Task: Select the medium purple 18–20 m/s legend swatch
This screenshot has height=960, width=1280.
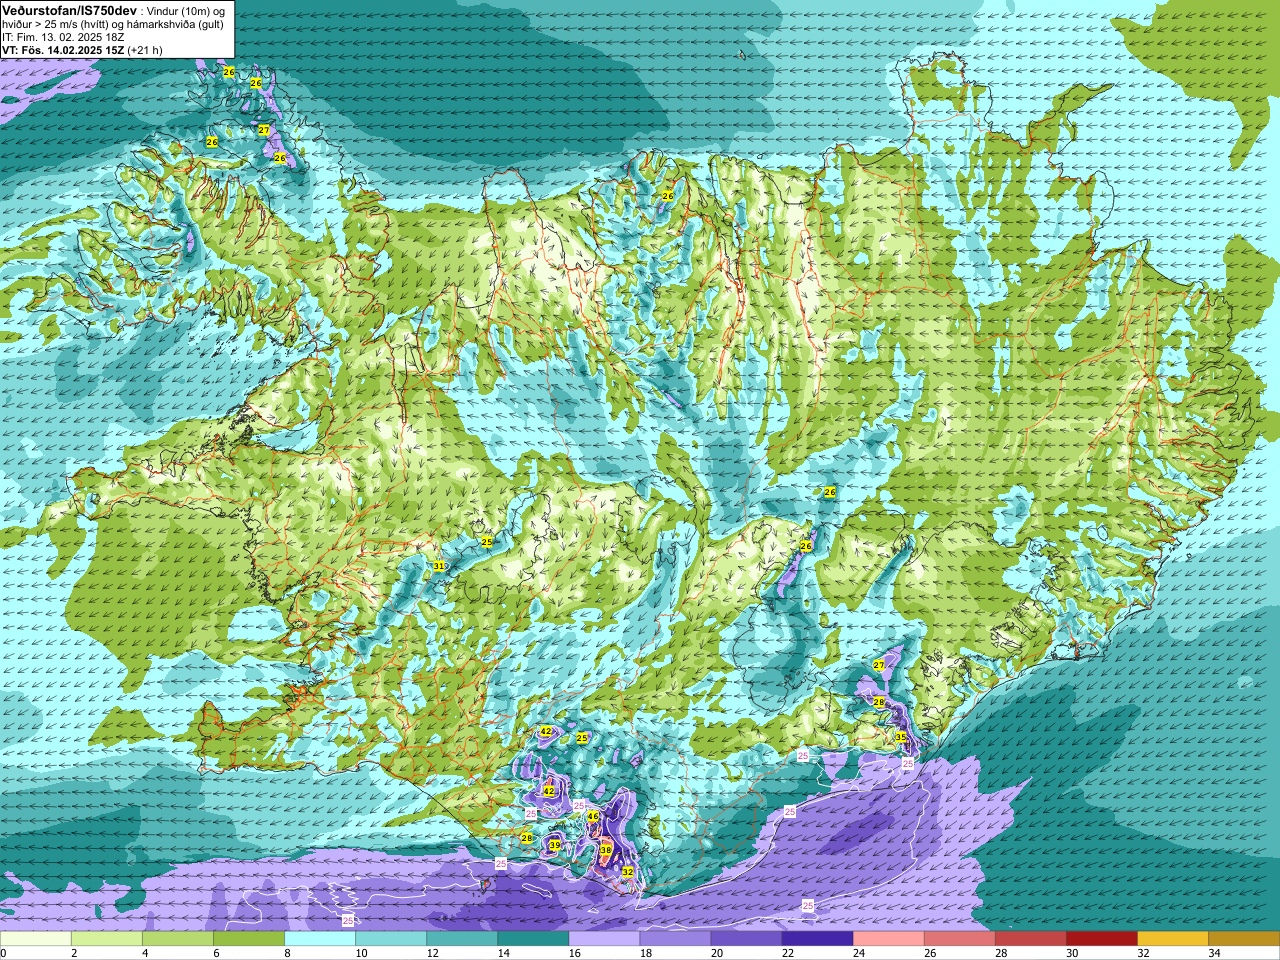Action: tap(675, 939)
